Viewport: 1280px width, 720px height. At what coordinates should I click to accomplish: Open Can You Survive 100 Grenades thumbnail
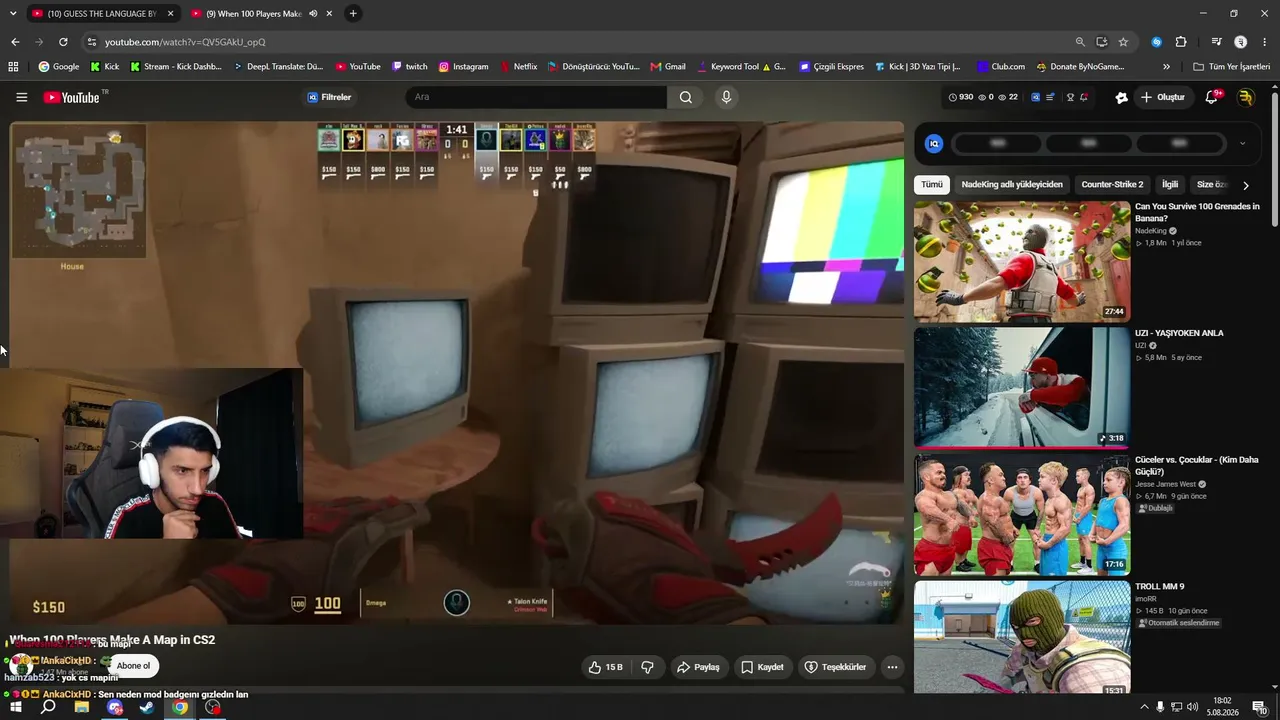point(1022,261)
